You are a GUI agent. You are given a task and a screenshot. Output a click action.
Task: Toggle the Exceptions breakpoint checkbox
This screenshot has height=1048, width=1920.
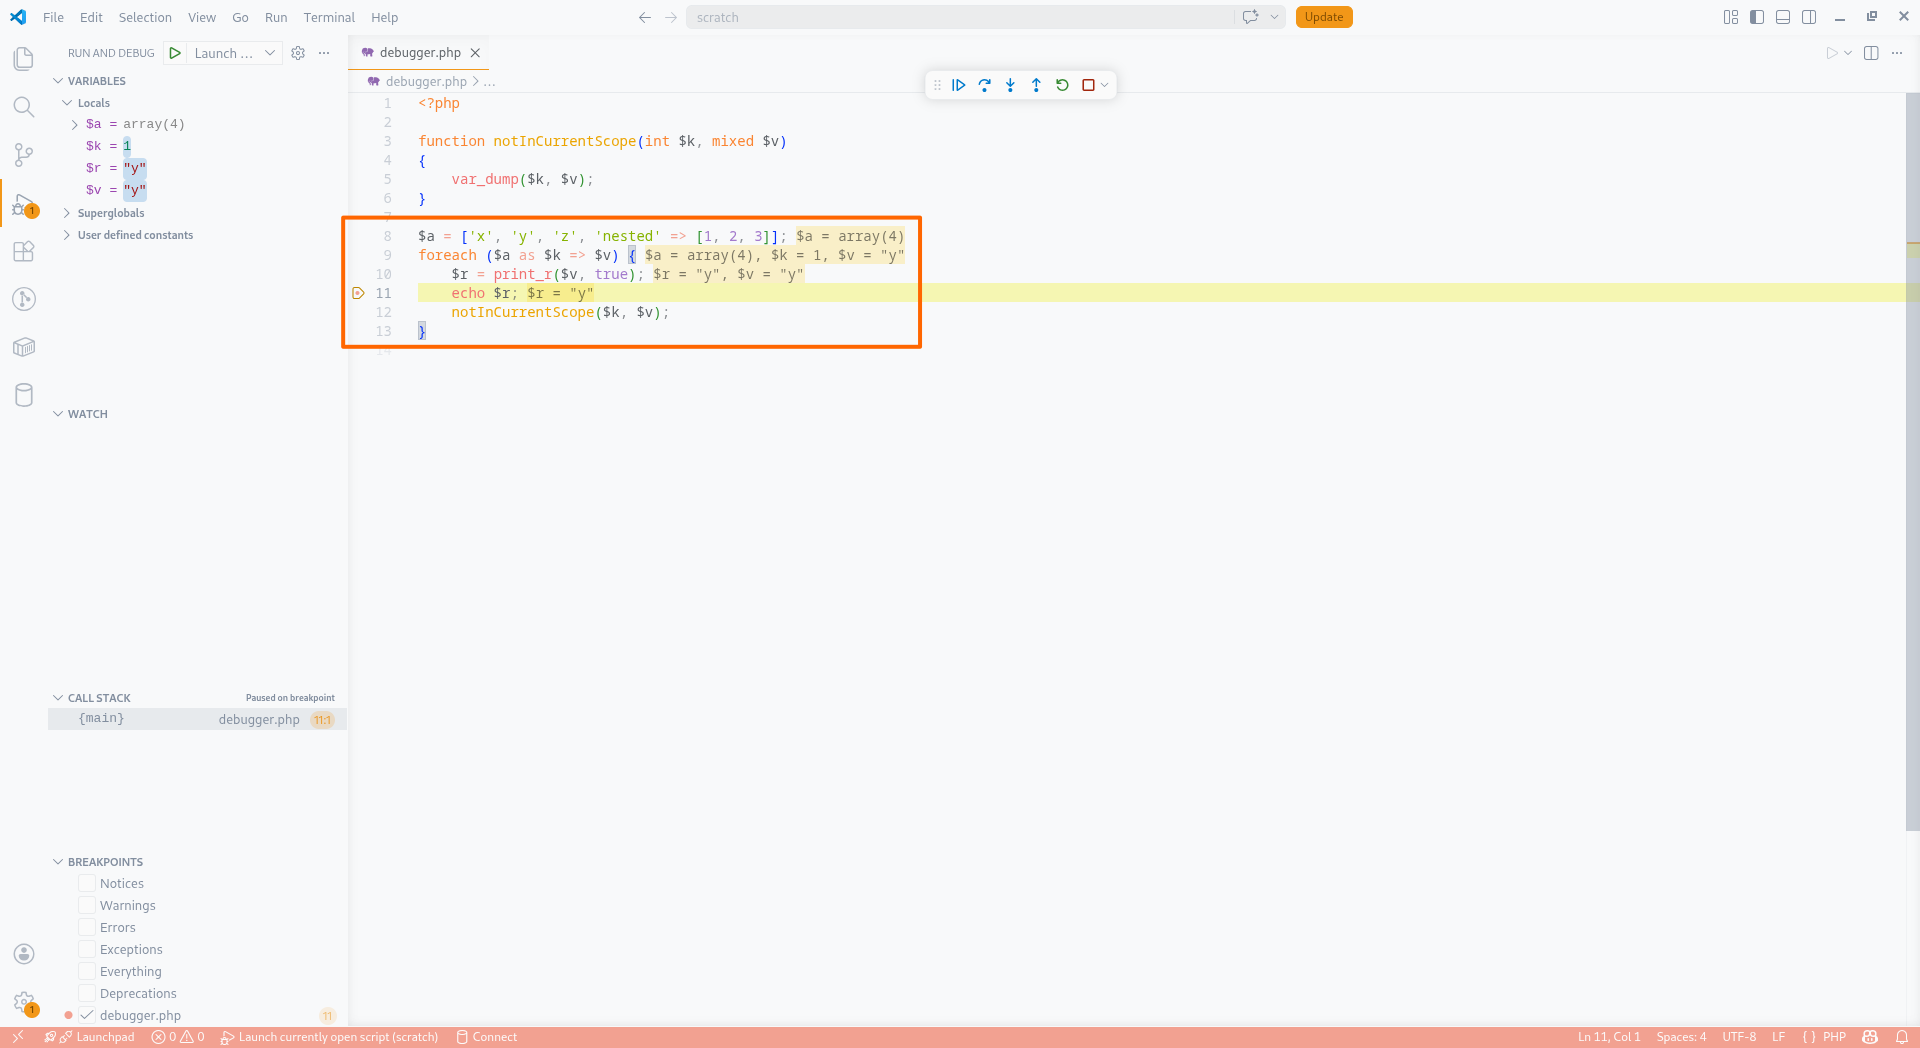[x=87, y=949]
